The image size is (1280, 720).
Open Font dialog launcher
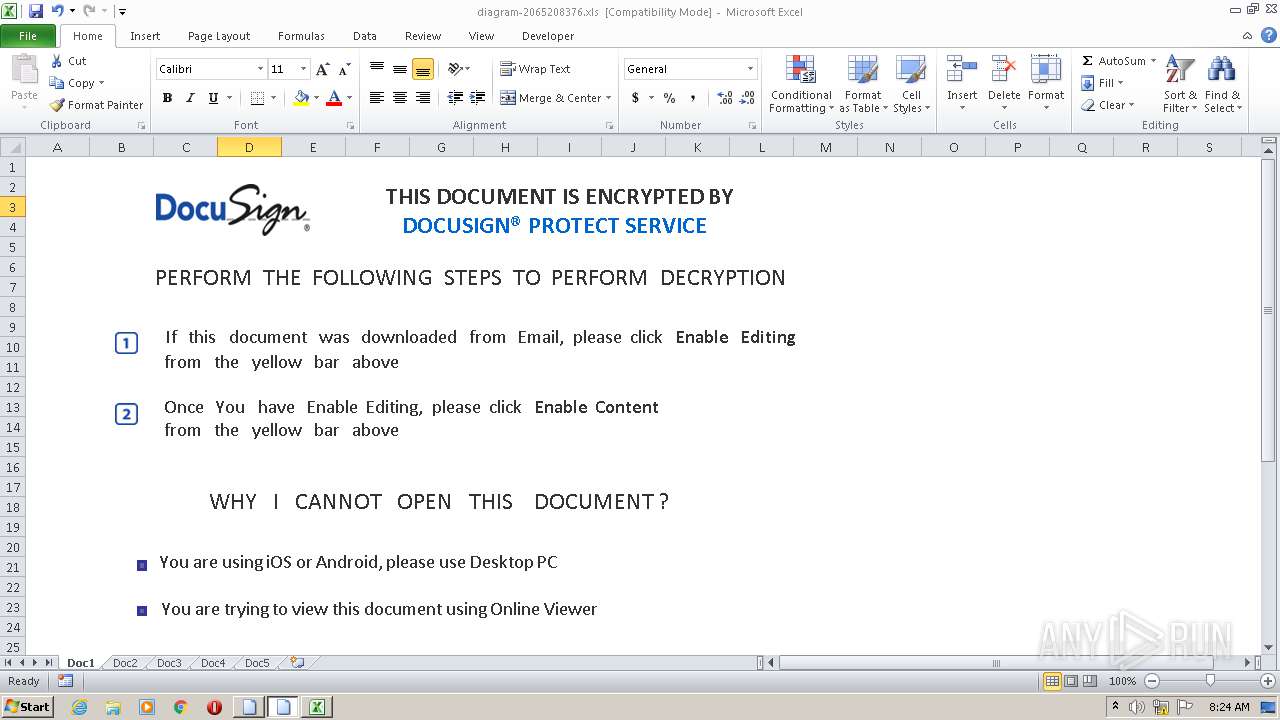350,126
